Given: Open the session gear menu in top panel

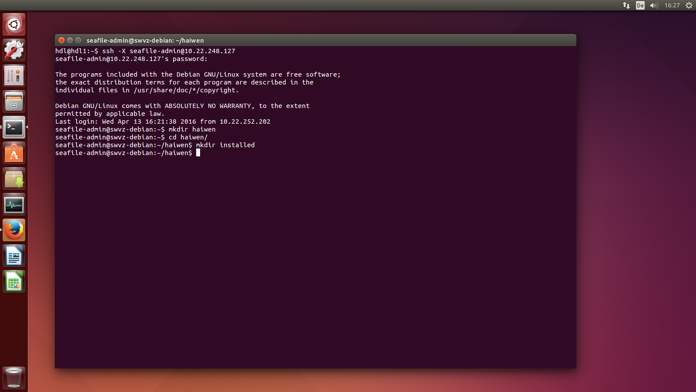Looking at the screenshot, I should tap(689, 5).
